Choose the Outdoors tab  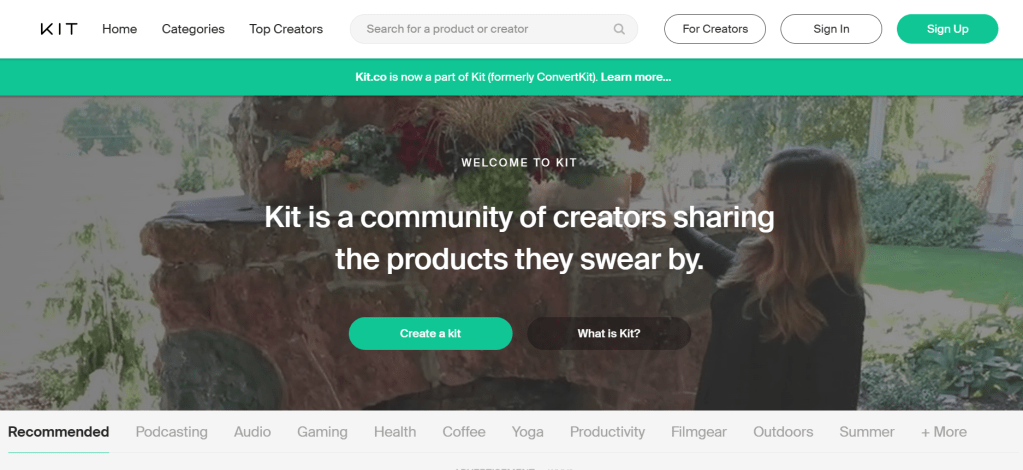pos(783,432)
